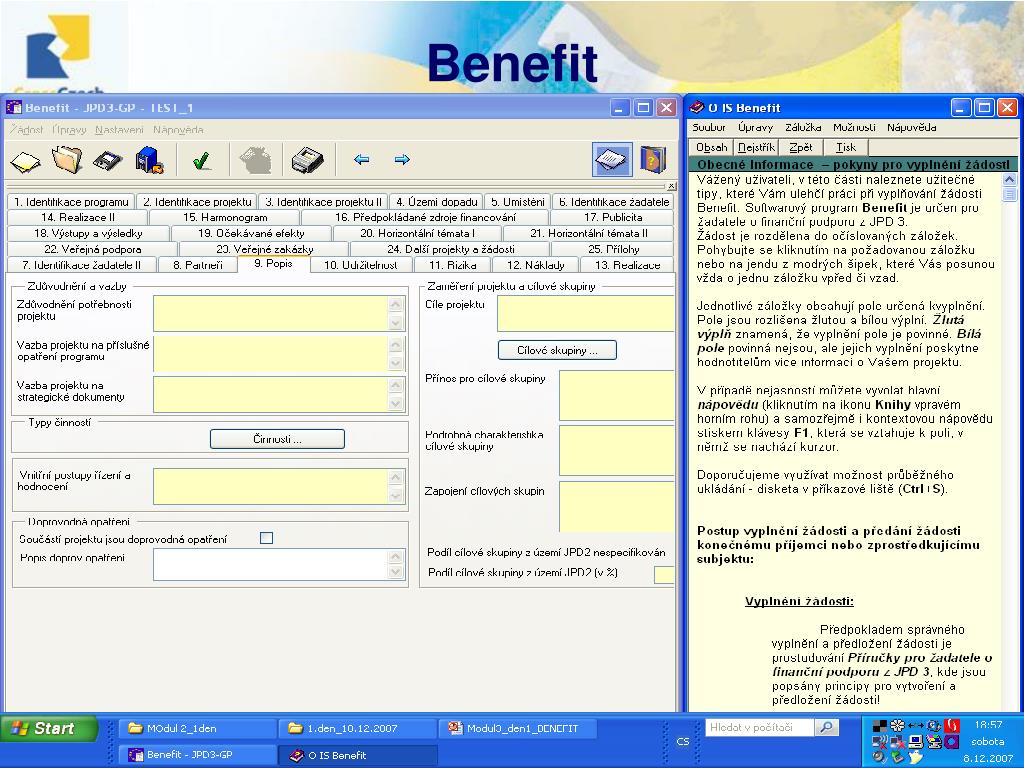Tick 'Součástí projektu jsou doprovodná opatření' checkbox

point(266,538)
